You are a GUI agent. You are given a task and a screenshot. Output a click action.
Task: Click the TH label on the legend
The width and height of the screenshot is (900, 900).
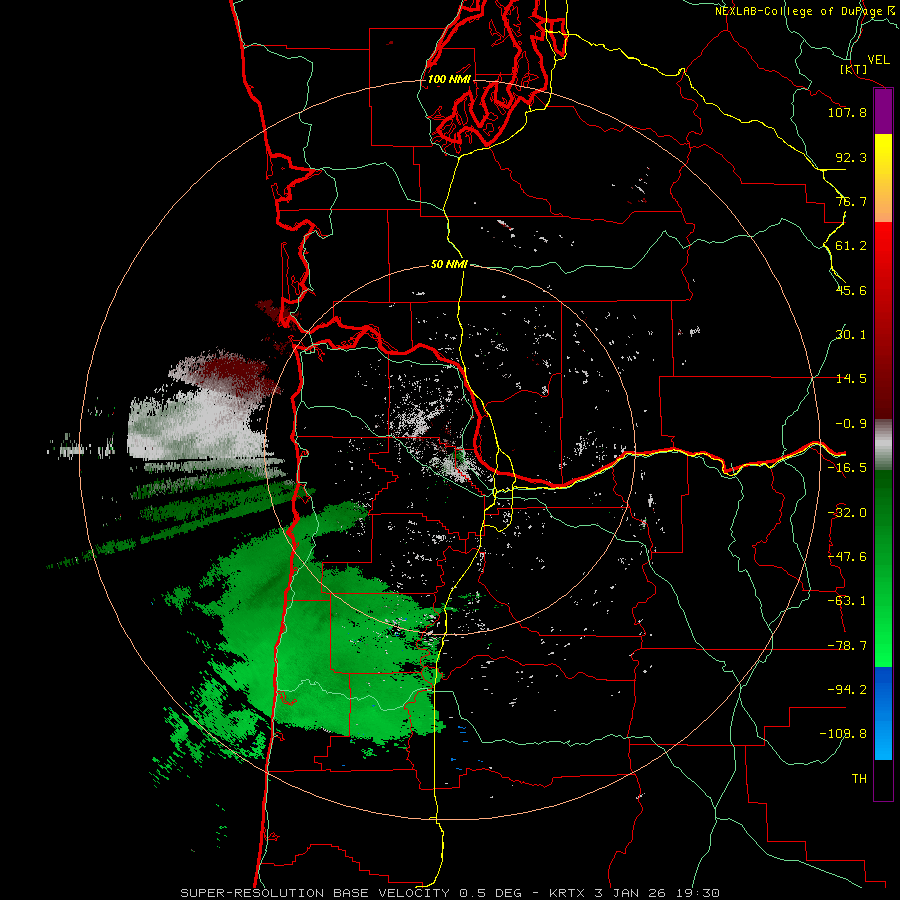coord(859,779)
